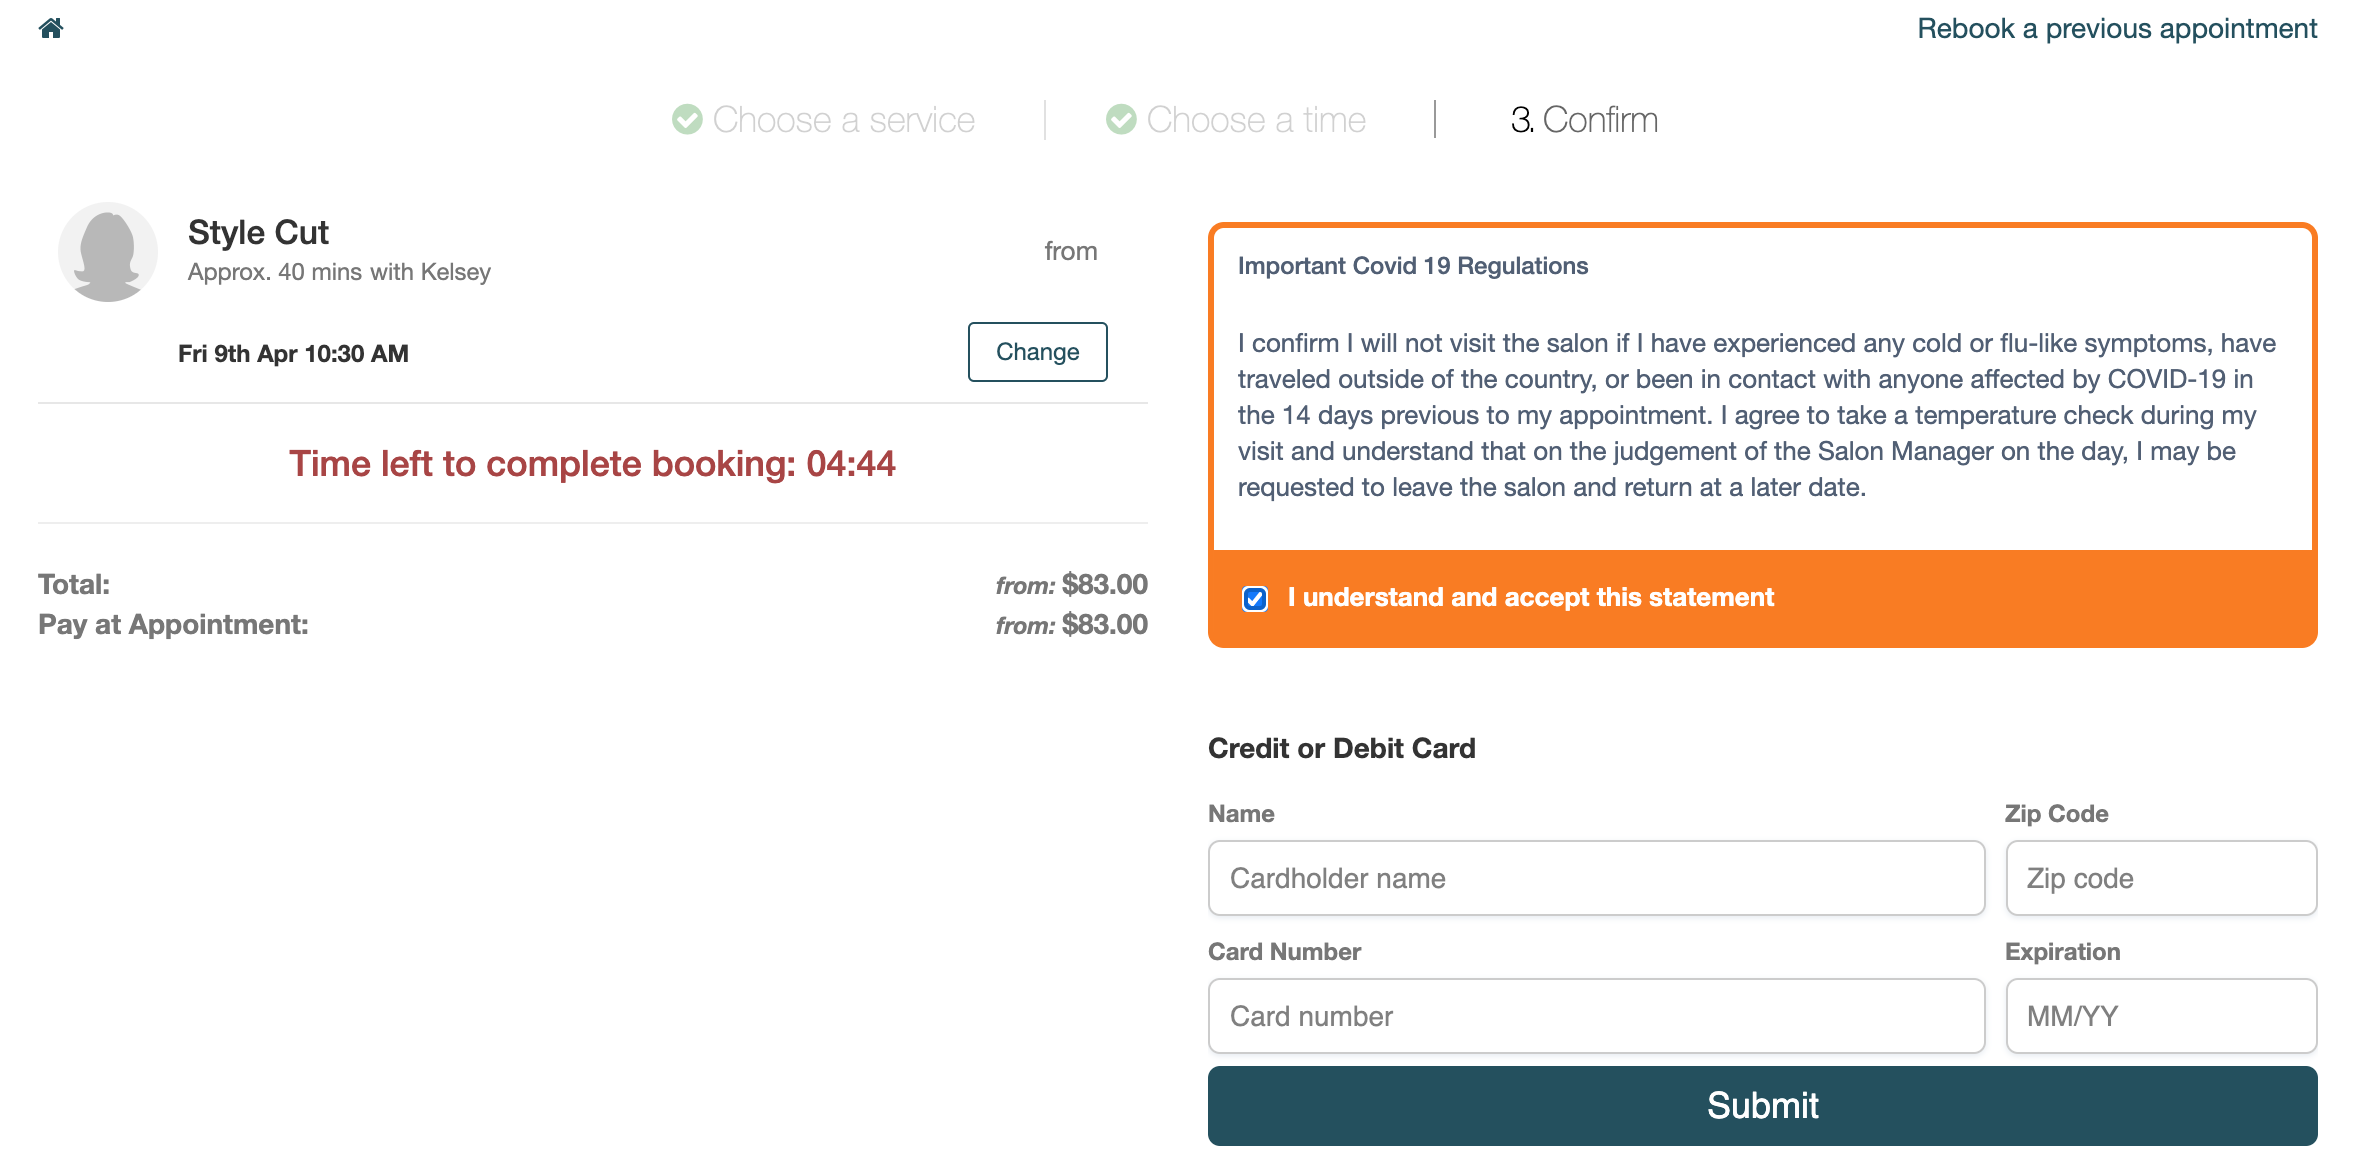2366x1170 pixels.
Task: Click Kelsey's stylist avatar image
Action: pyautogui.click(x=108, y=252)
